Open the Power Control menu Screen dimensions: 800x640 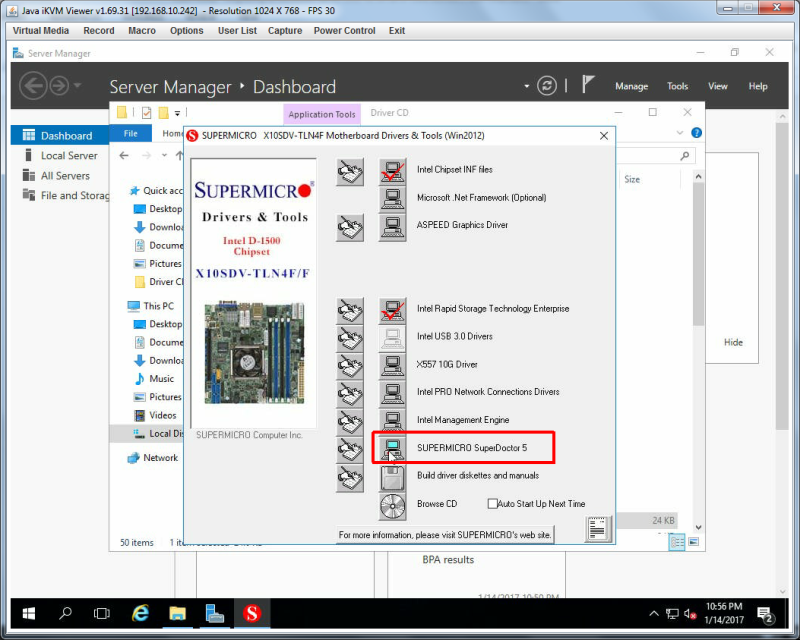click(x=344, y=31)
